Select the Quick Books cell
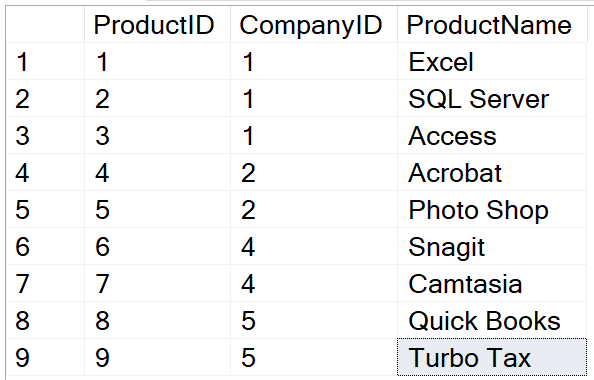 [492, 320]
